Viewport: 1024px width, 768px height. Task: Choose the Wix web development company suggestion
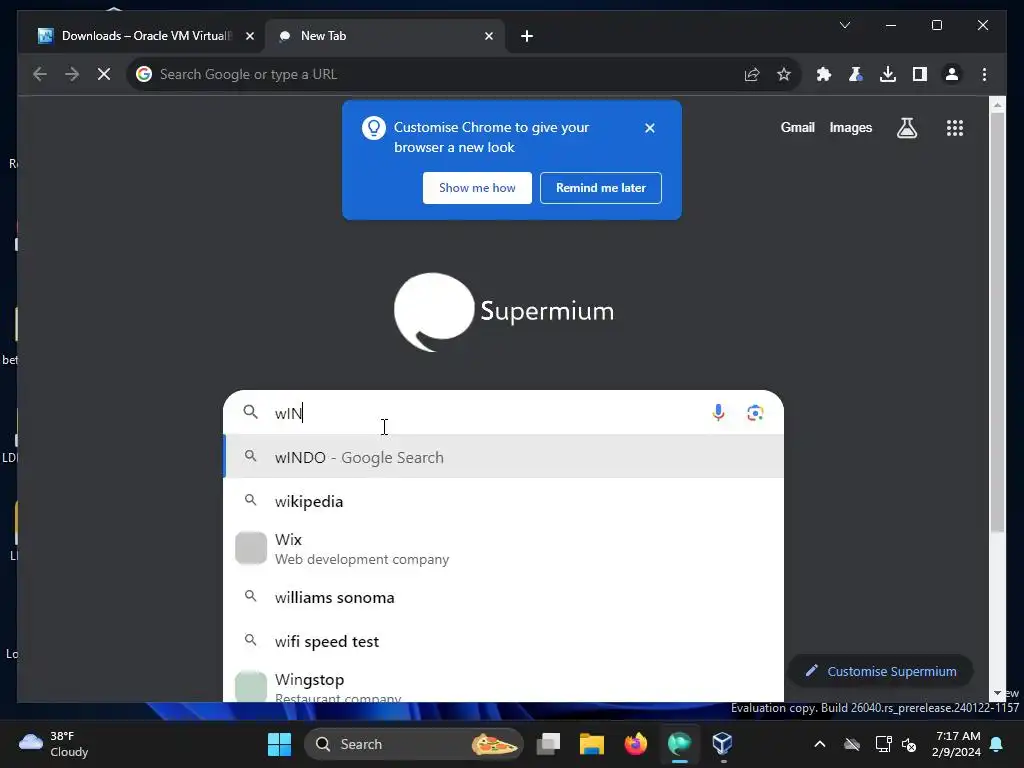[504, 549]
